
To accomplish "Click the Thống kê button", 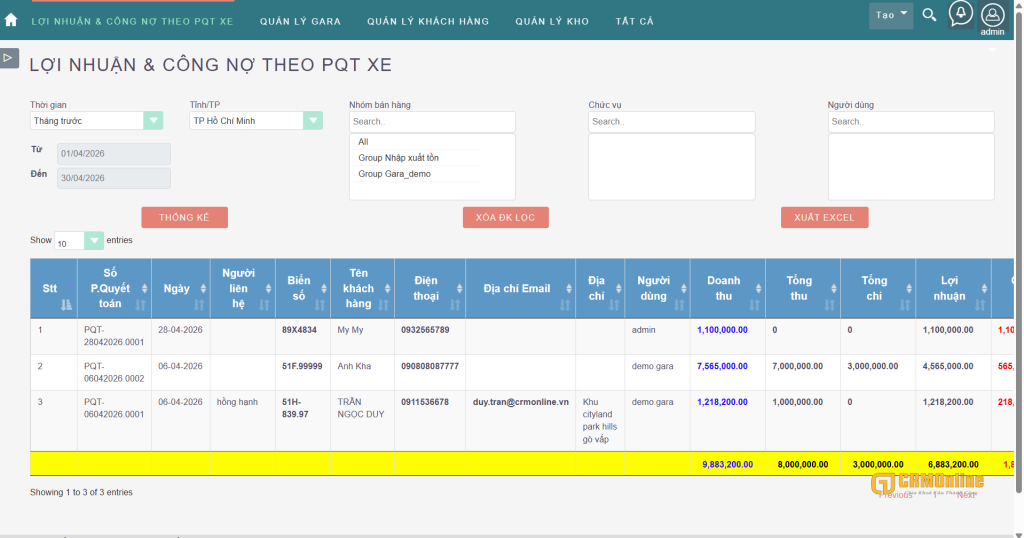I will 185,217.
